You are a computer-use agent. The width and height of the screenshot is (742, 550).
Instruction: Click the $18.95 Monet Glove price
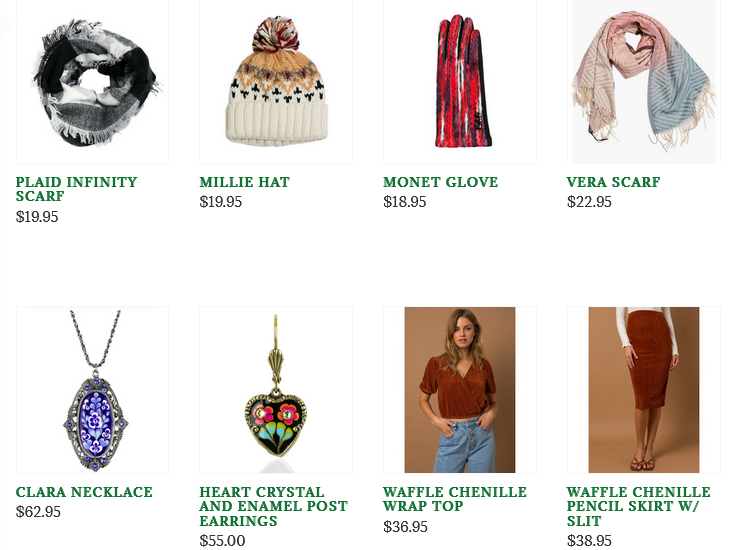405,202
